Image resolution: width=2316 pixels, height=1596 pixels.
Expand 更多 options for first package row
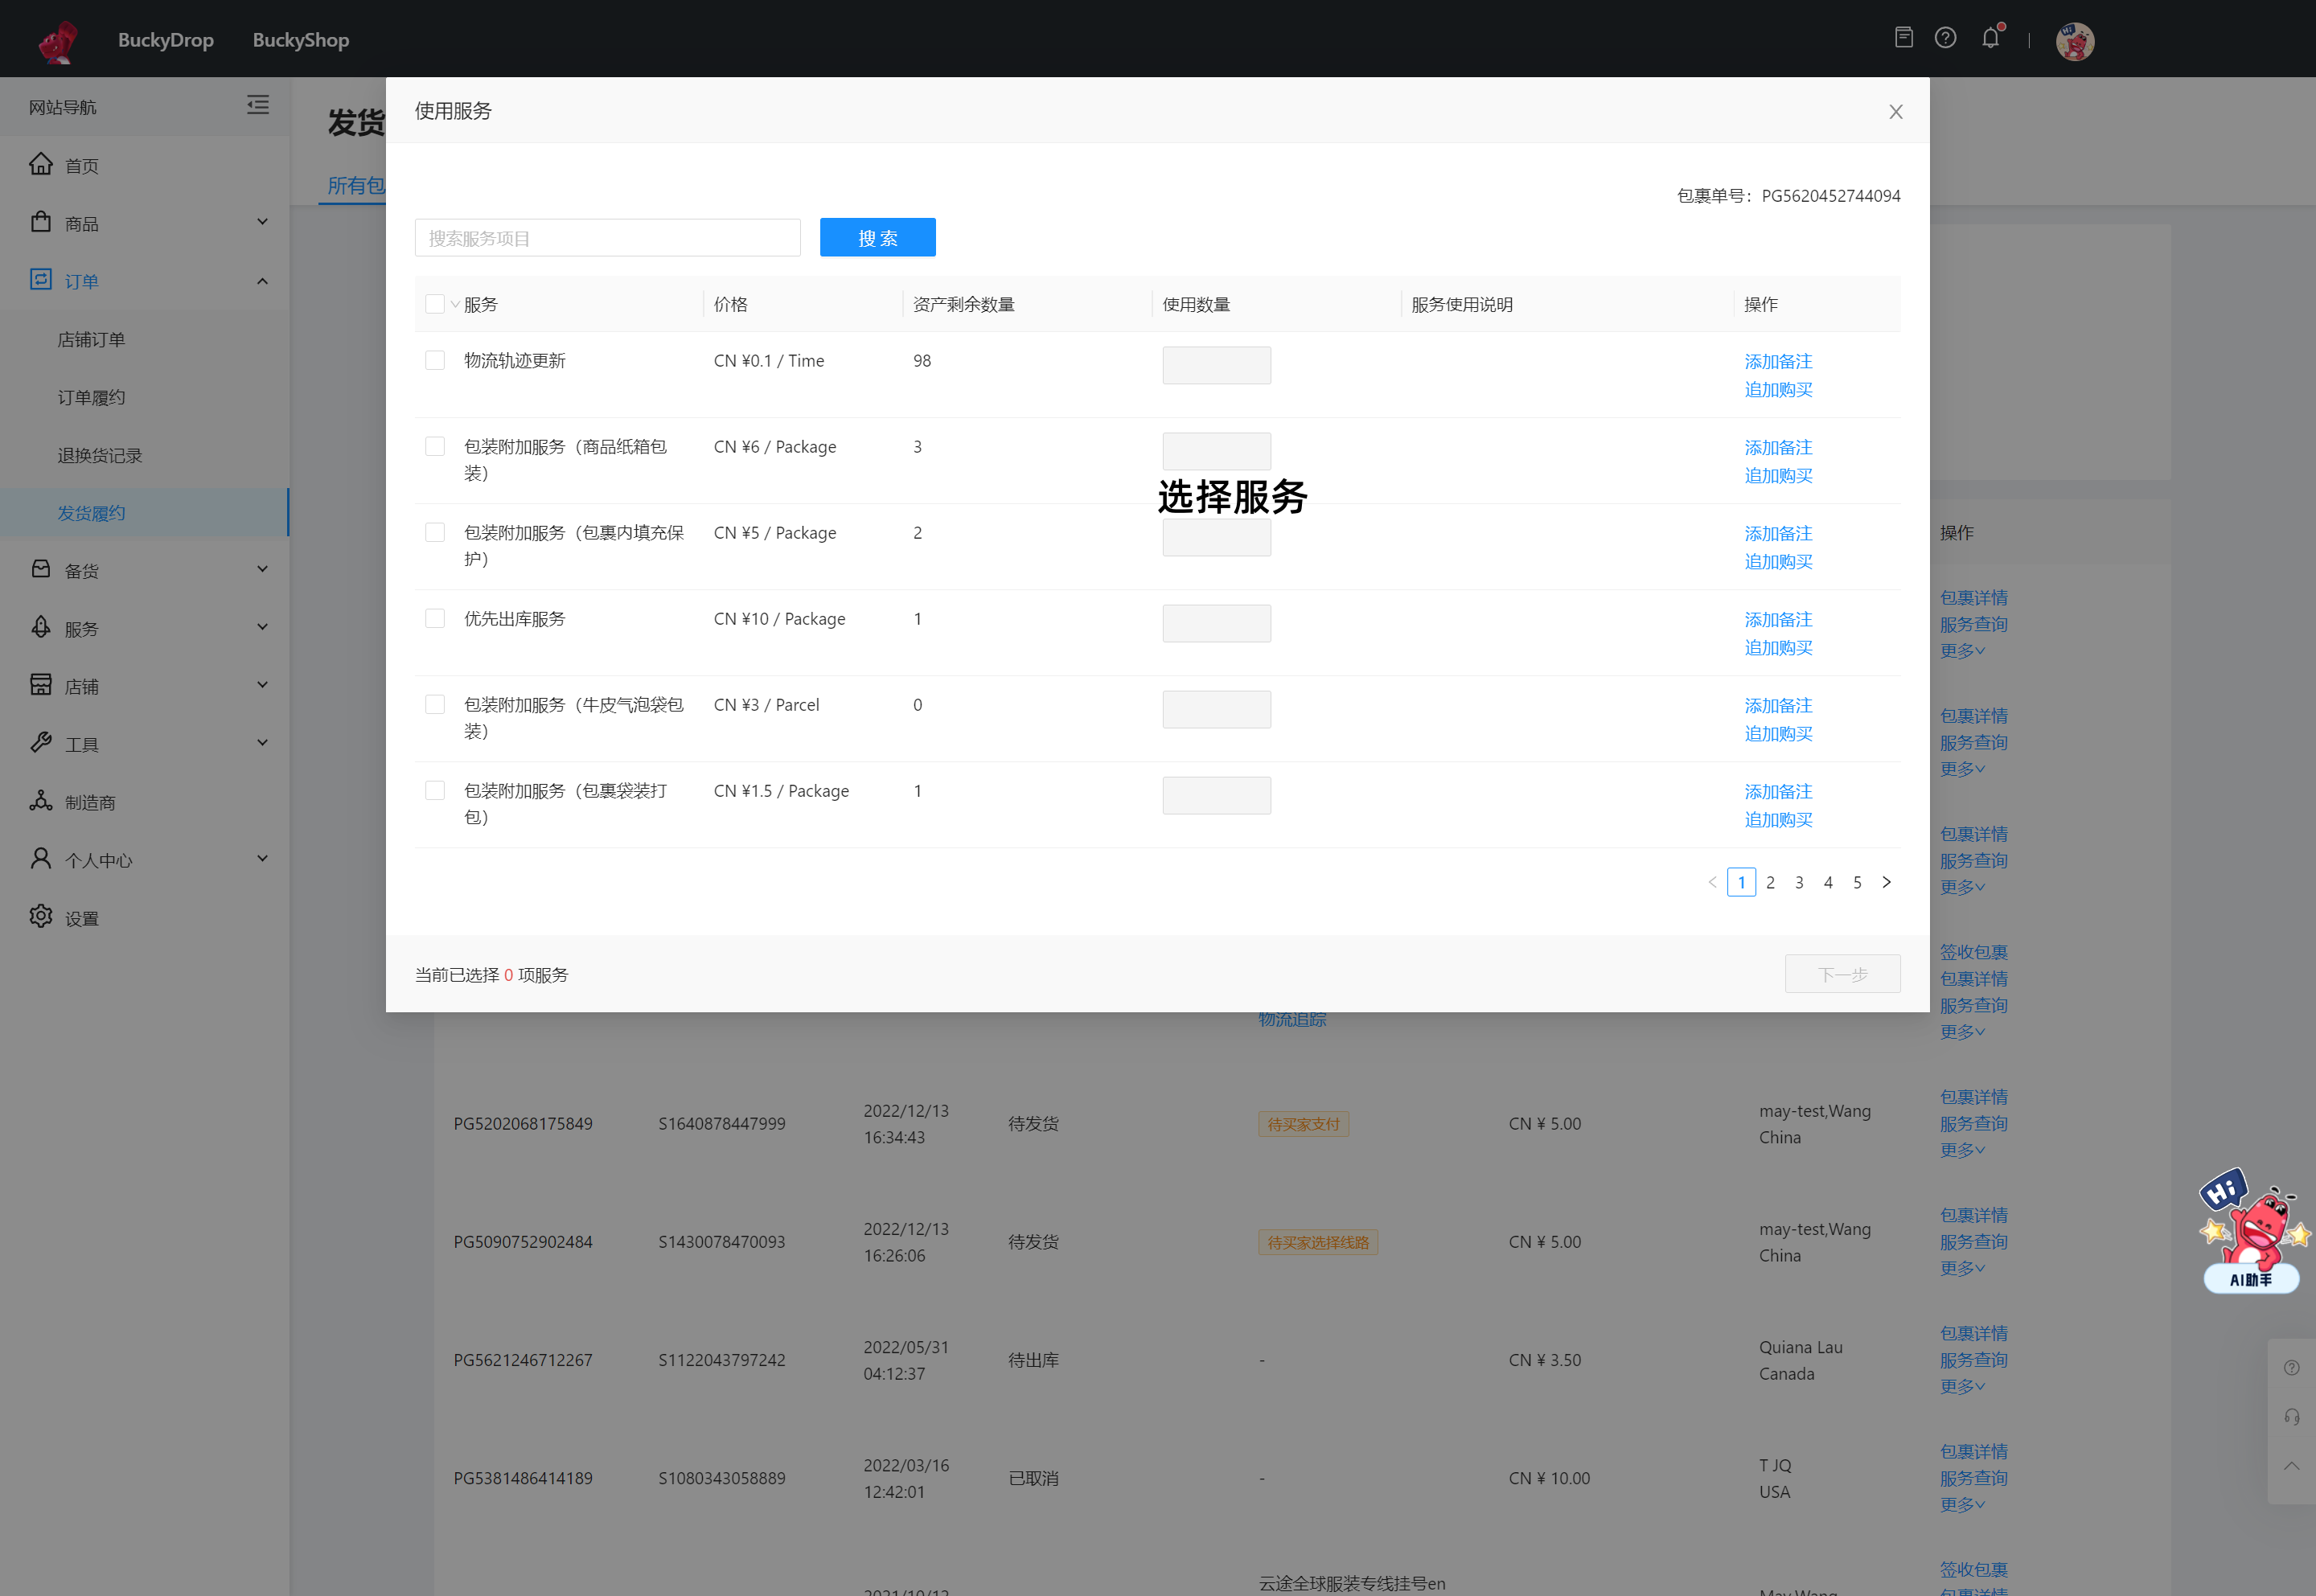(x=1959, y=650)
